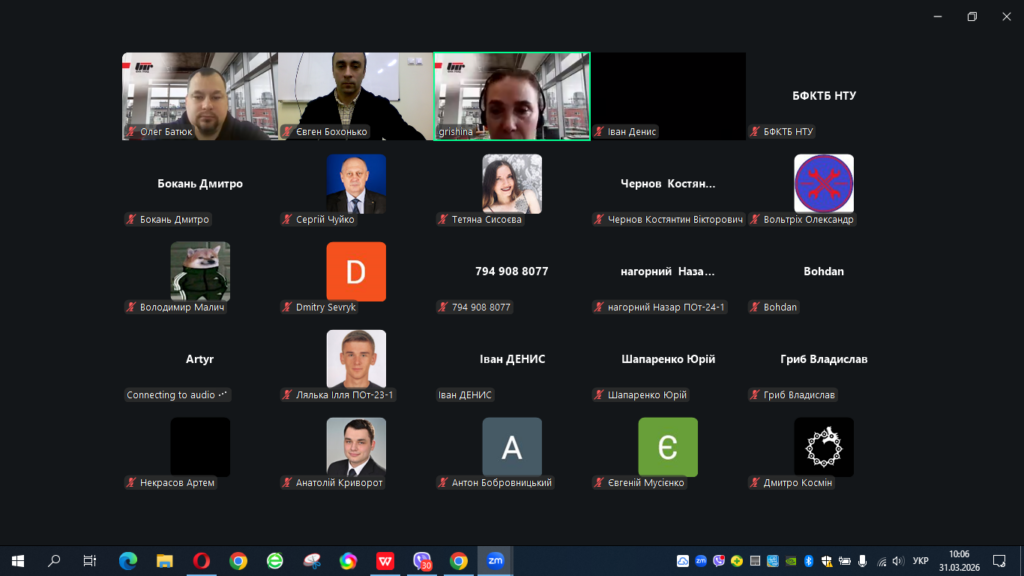Open Task View from the taskbar
1024x576 pixels.
(x=90, y=561)
